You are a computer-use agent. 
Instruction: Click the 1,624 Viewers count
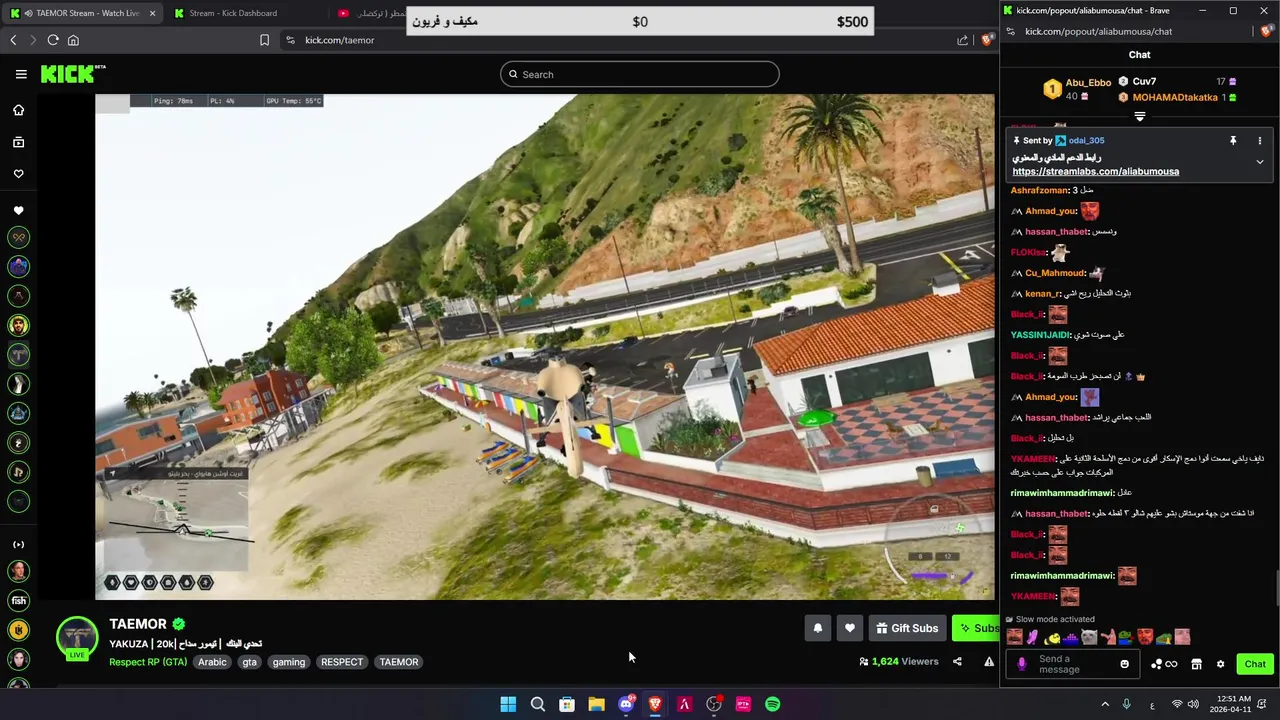[899, 661]
